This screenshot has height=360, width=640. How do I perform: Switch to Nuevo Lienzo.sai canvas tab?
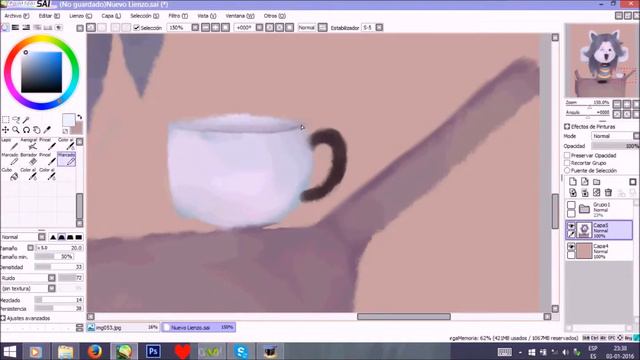(198, 327)
